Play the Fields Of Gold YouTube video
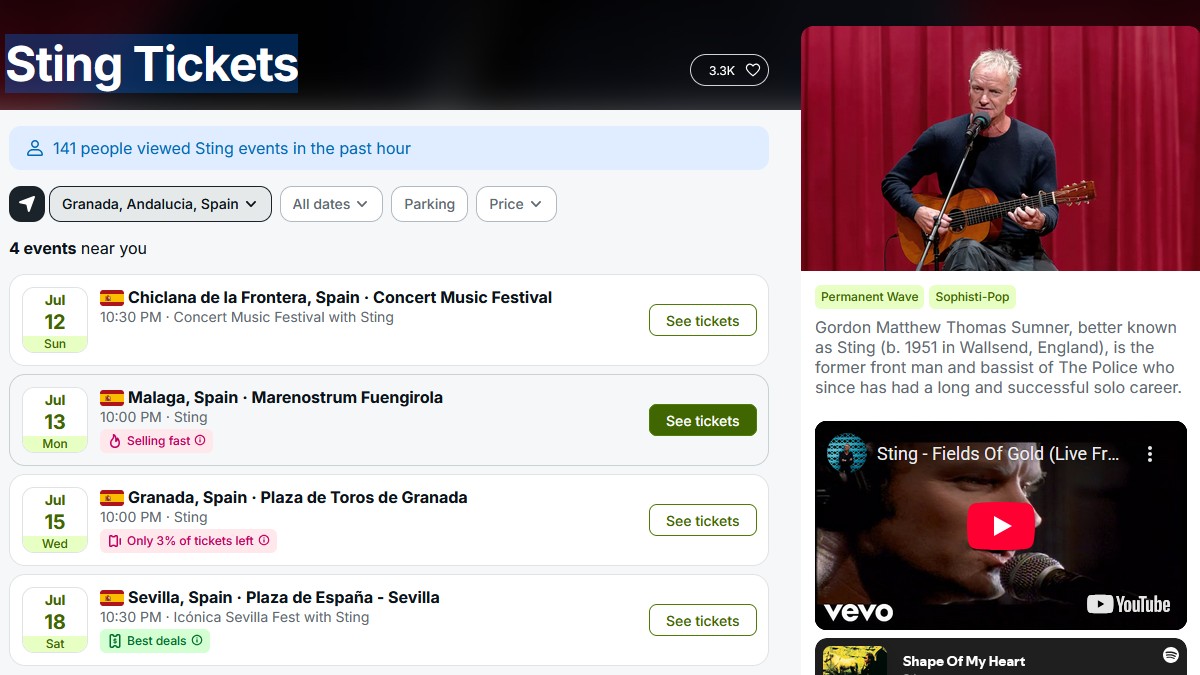 pyautogui.click(x=1000, y=526)
